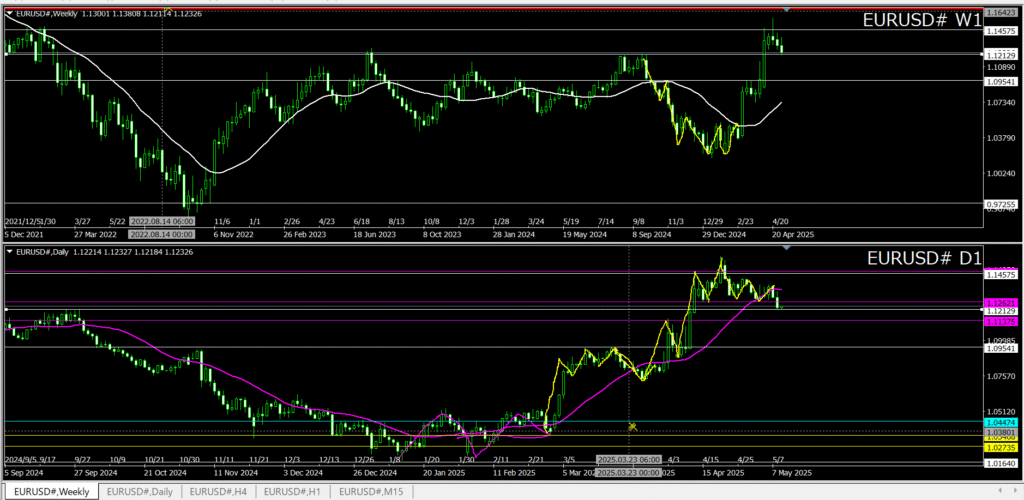Click the Daily chart's shift marker triangle

pyautogui.click(x=787, y=249)
